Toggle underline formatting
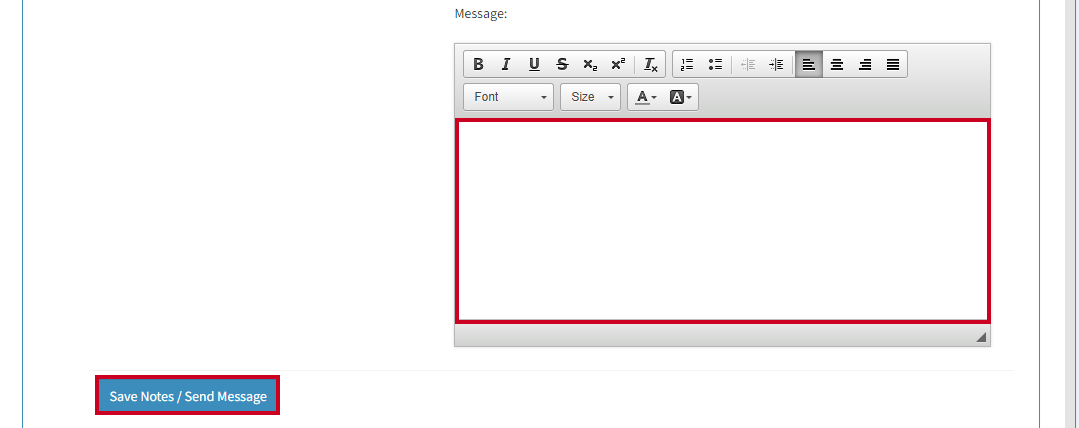 coord(534,64)
